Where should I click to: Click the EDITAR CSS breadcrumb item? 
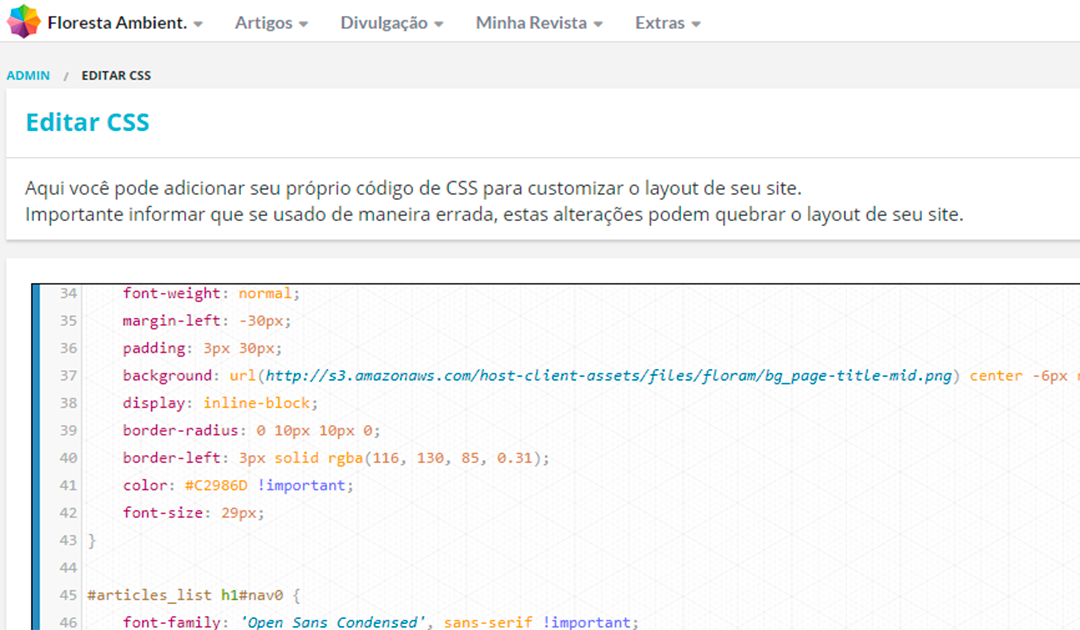116,76
